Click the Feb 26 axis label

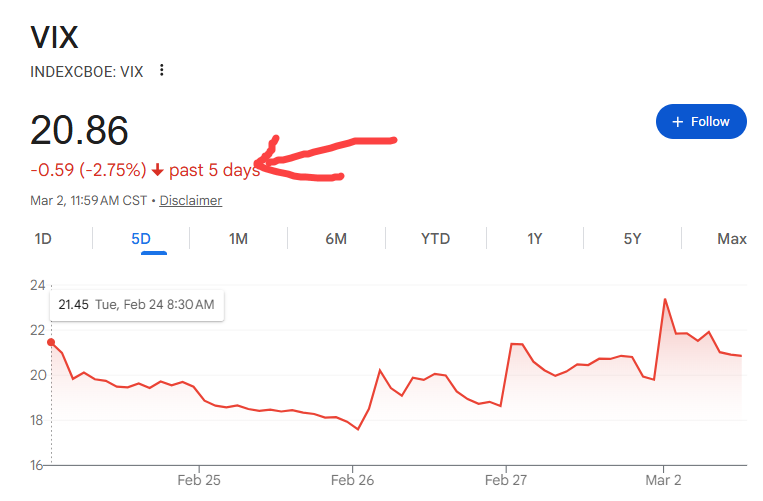(352, 480)
